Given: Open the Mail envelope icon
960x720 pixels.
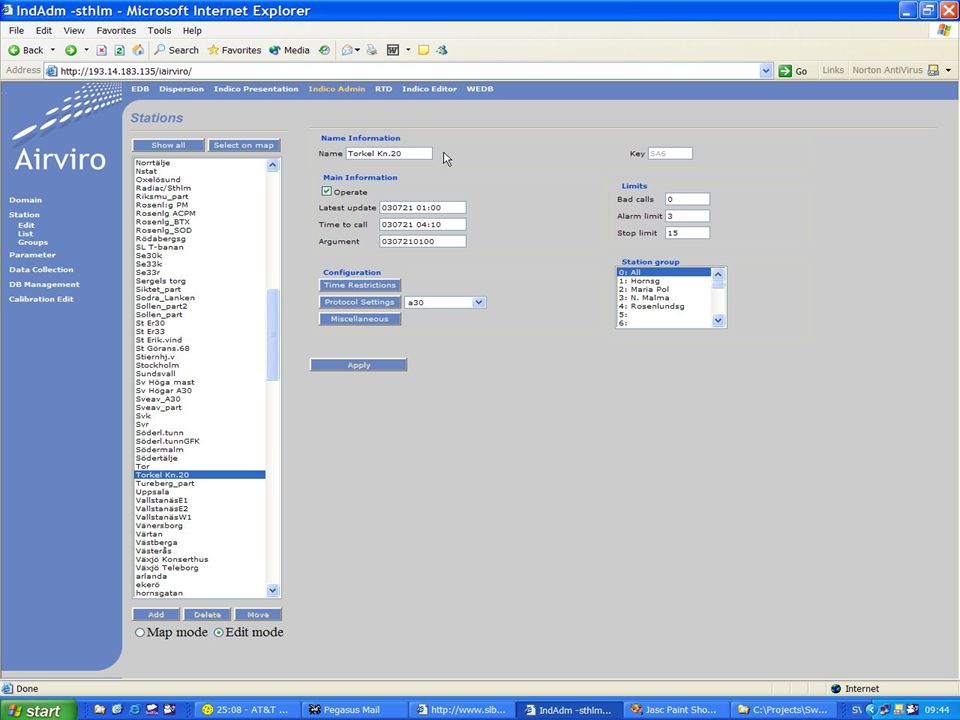Looking at the screenshot, I should (347, 50).
